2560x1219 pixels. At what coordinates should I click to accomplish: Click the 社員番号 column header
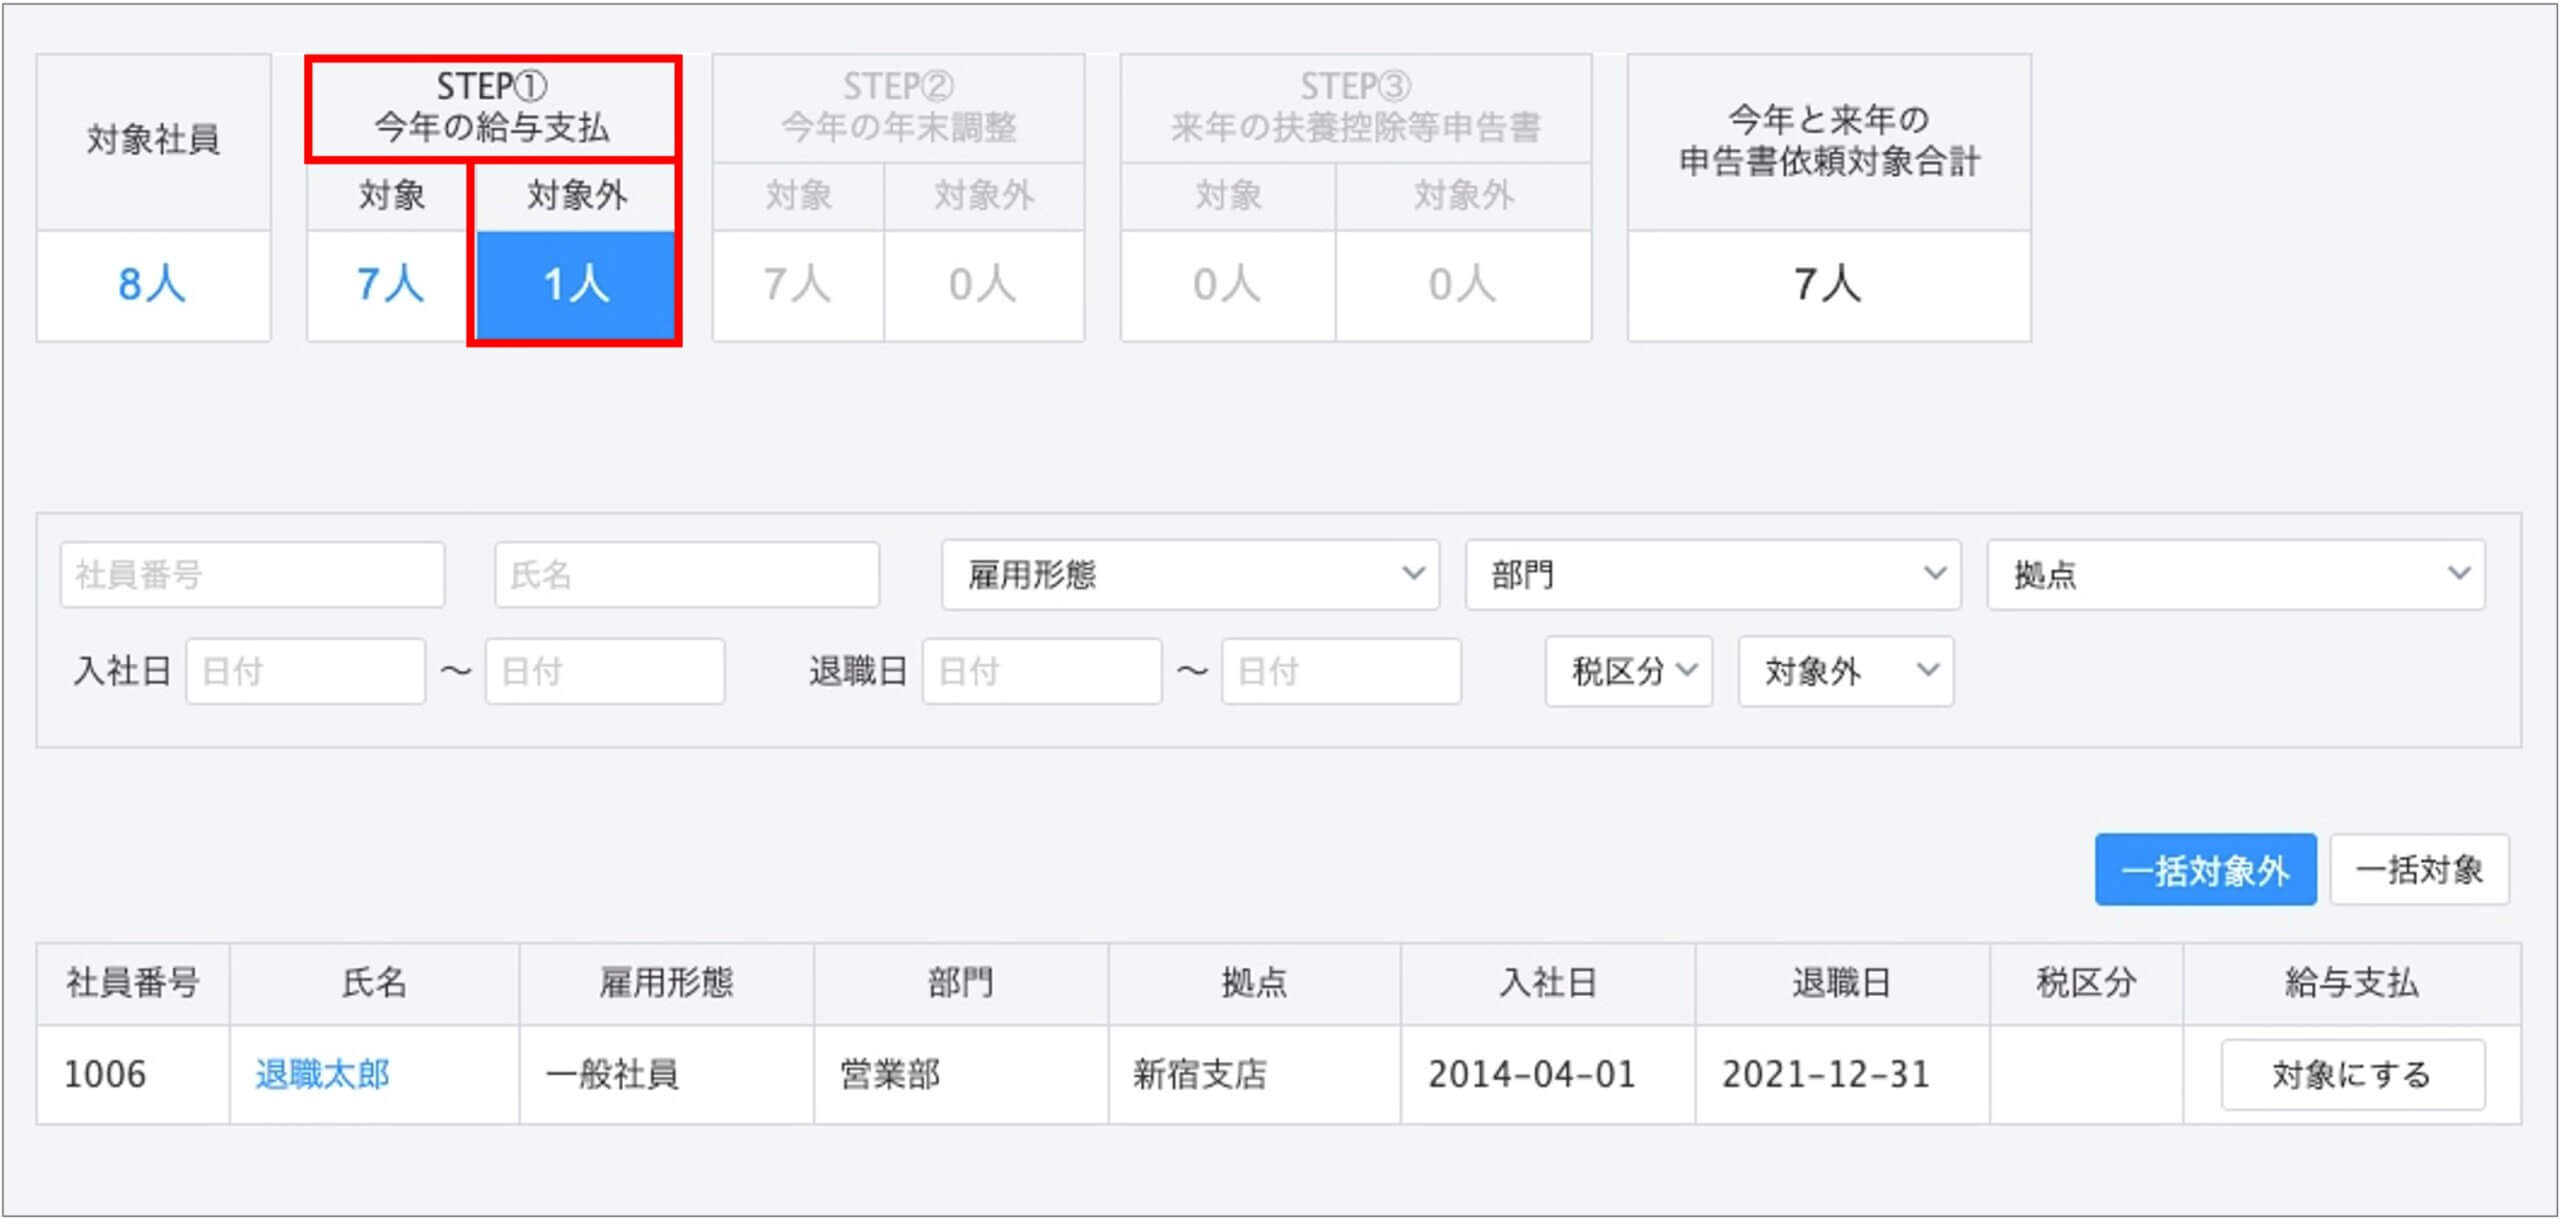[x=133, y=983]
